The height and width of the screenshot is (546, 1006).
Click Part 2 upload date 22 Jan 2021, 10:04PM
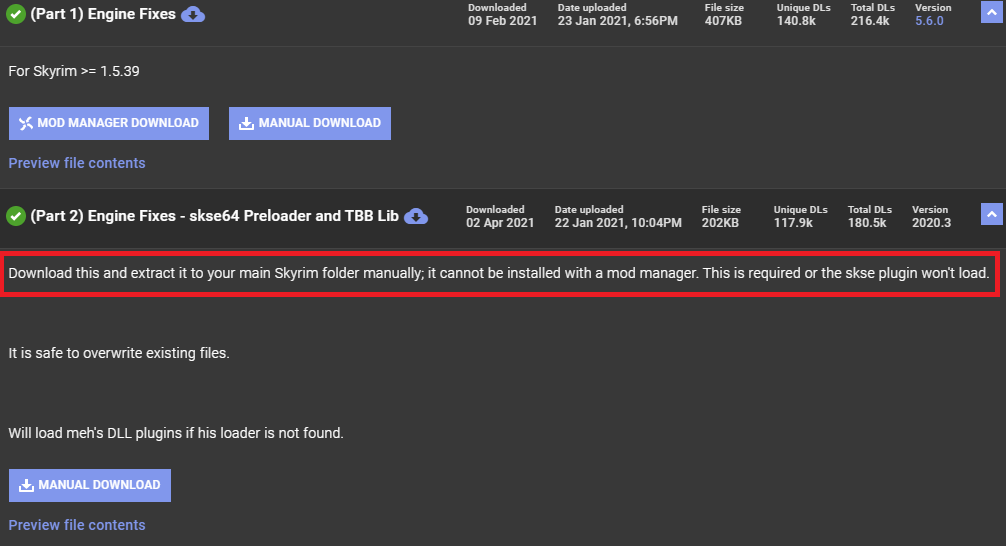pyautogui.click(x=618, y=223)
